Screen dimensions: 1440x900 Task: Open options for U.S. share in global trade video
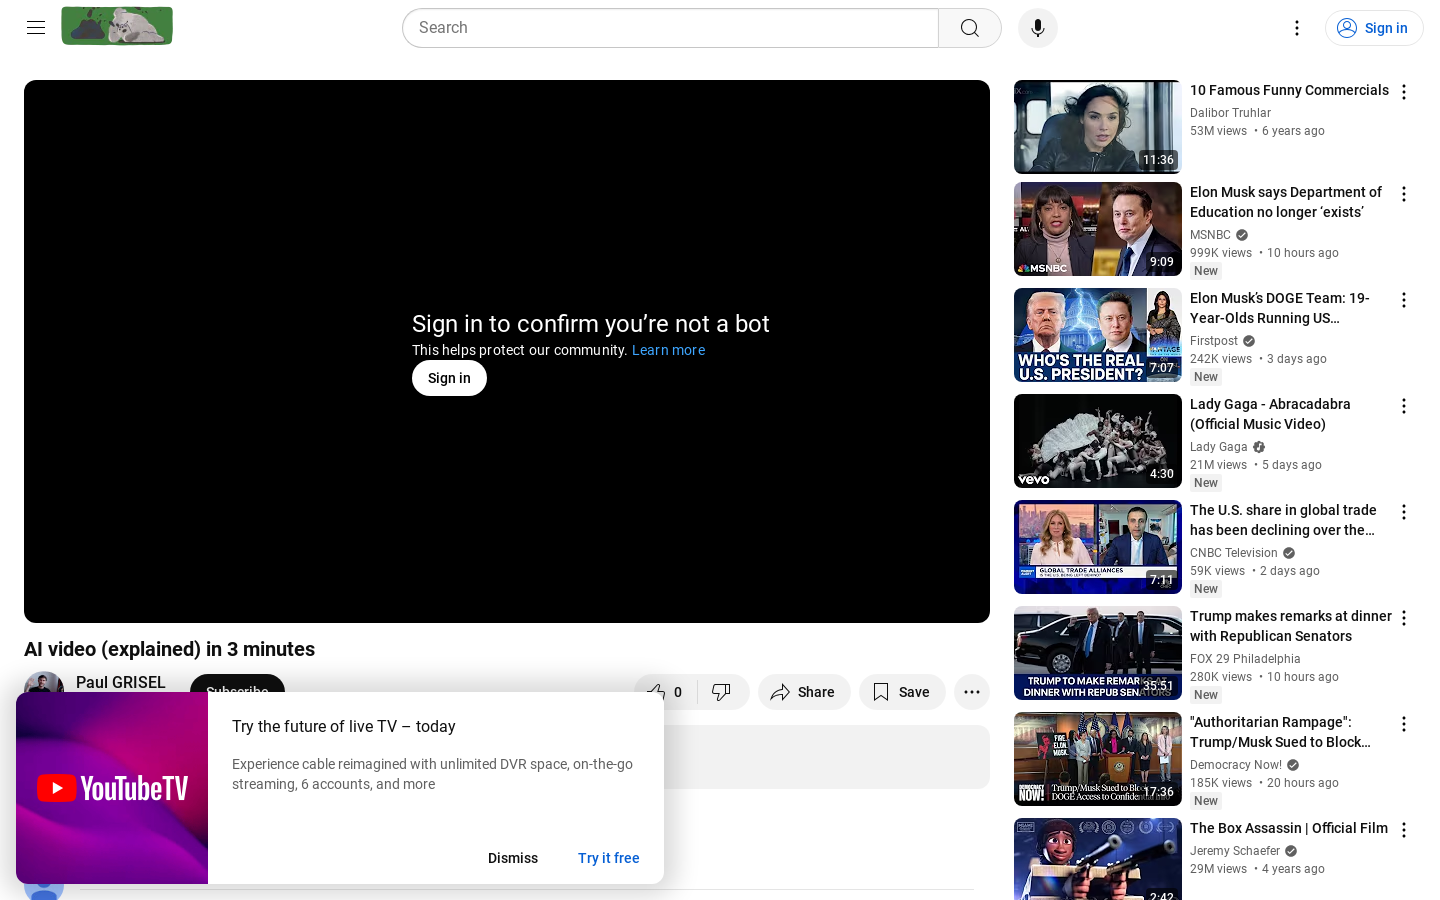1404,512
